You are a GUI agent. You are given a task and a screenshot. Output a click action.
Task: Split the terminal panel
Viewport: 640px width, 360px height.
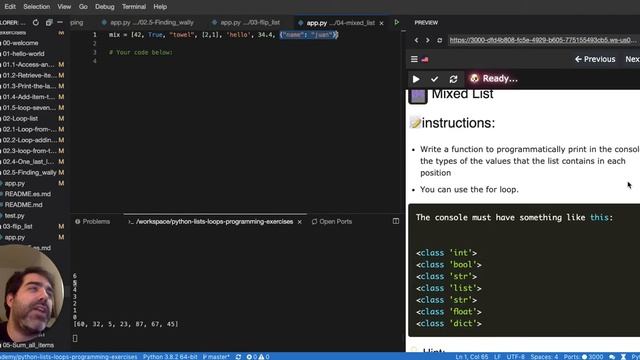[396, 221]
